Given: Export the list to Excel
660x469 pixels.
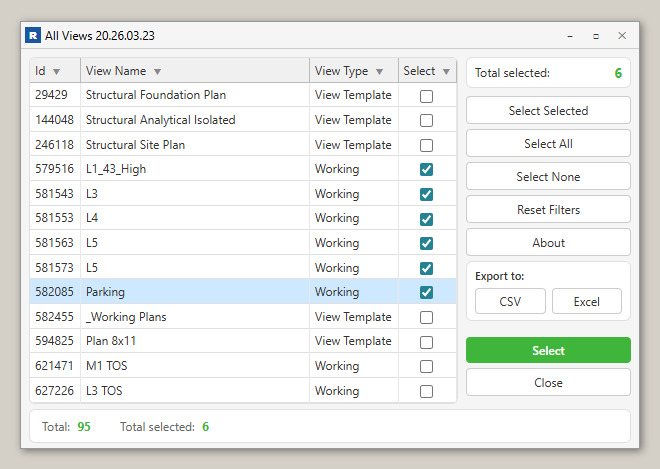Looking at the screenshot, I should click(586, 301).
